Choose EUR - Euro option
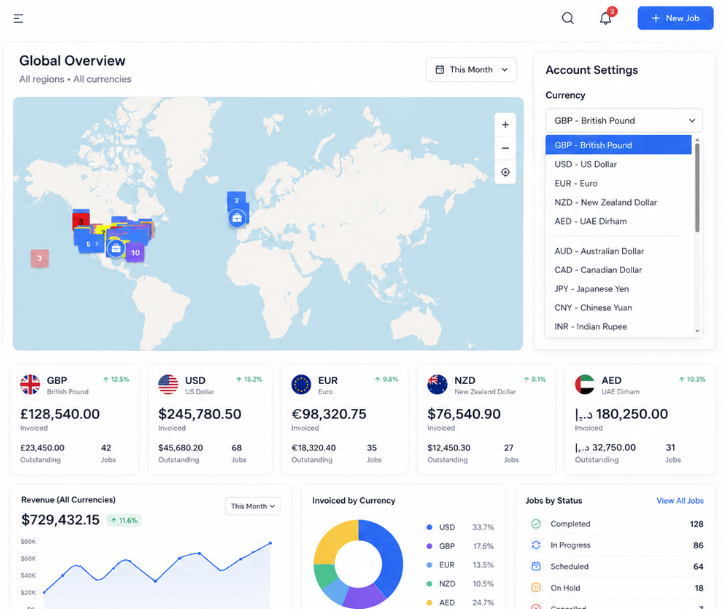 point(618,183)
